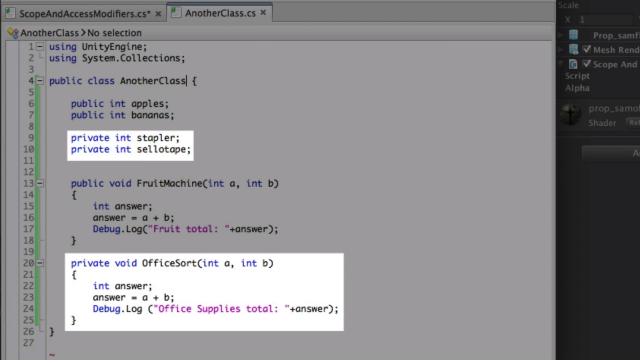640x360 pixels.
Task: Click the "Fruit total: " string on line 17
Action: (x=189, y=229)
